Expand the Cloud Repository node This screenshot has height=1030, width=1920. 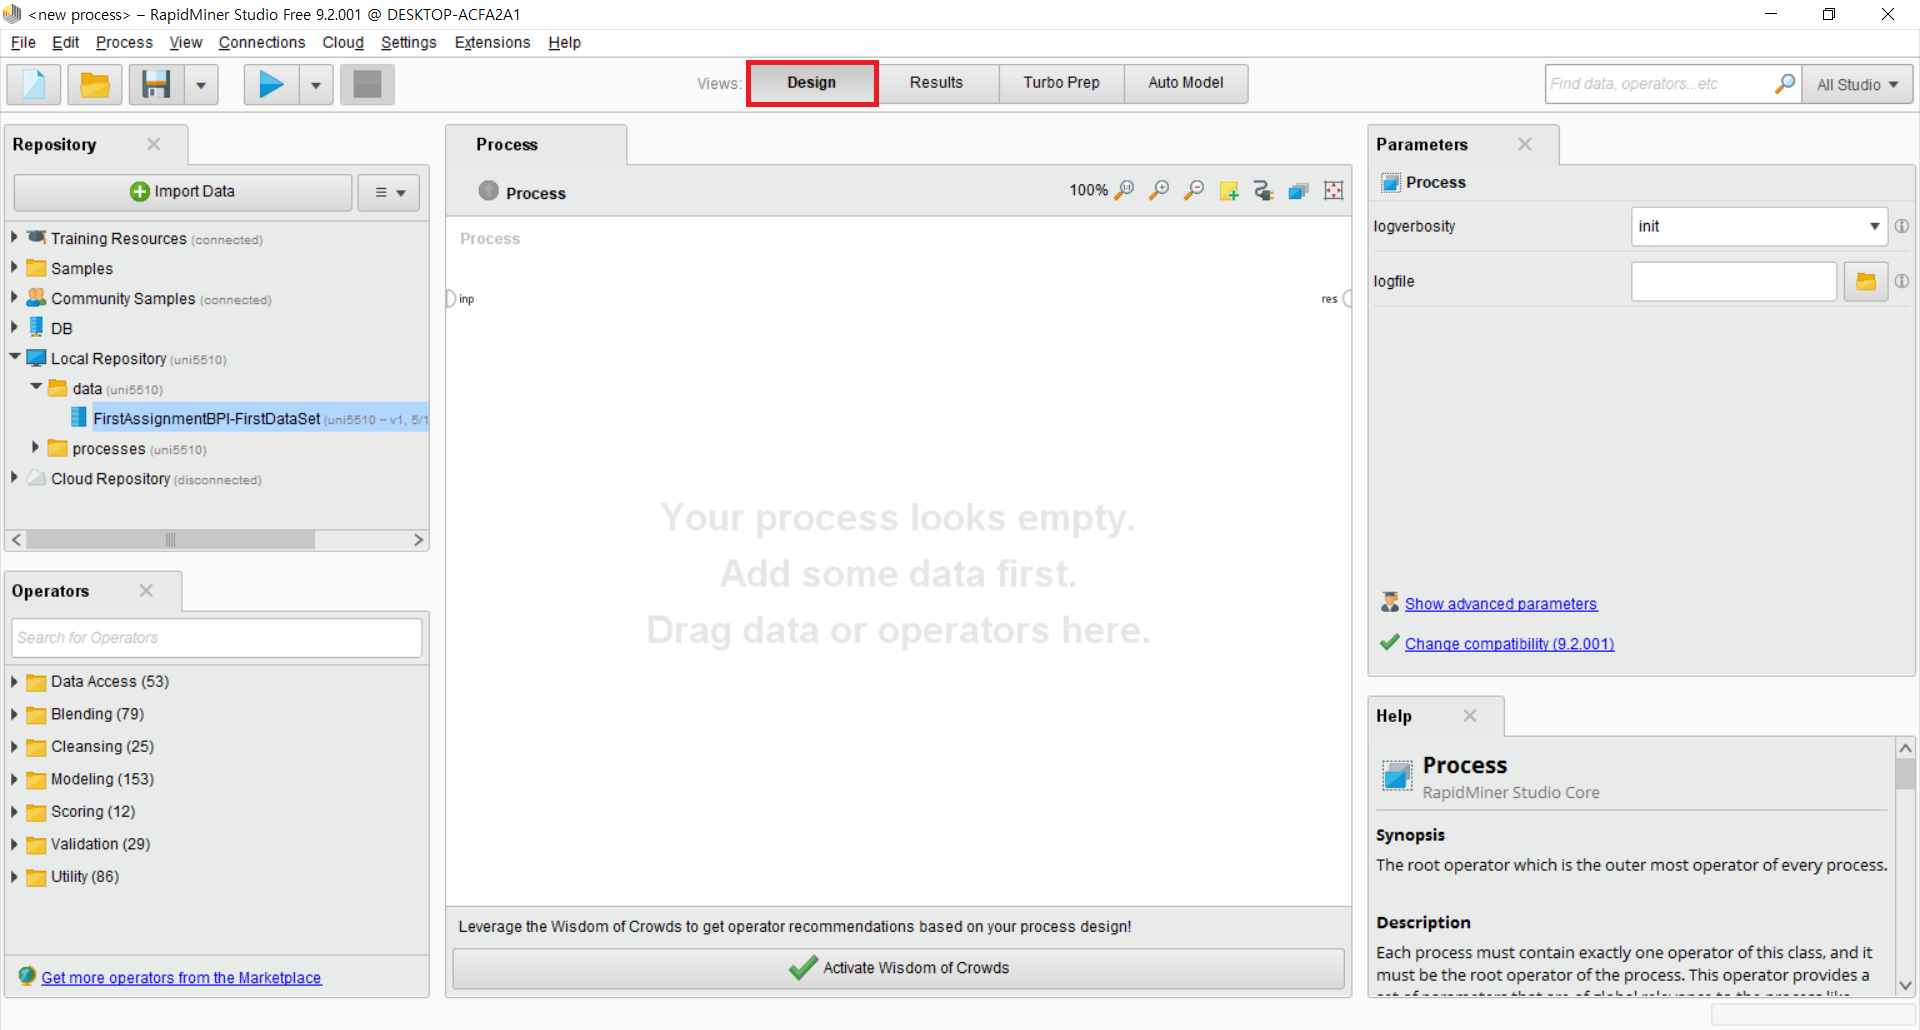coord(14,478)
